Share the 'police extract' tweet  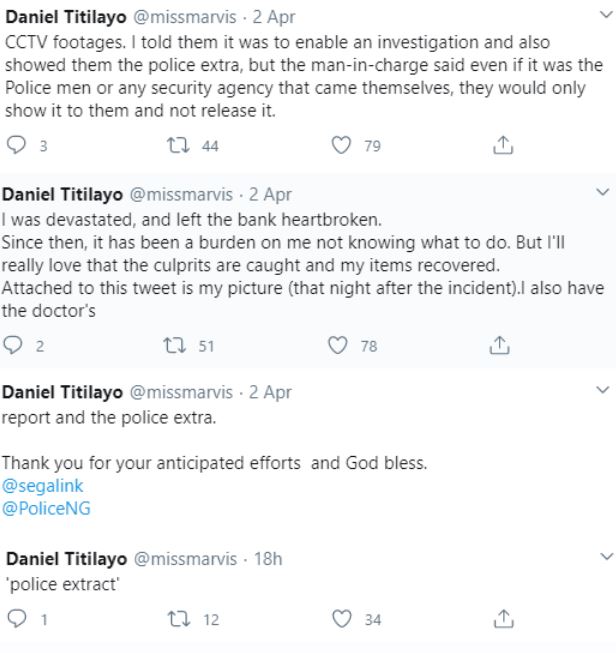(x=504, y=619)
